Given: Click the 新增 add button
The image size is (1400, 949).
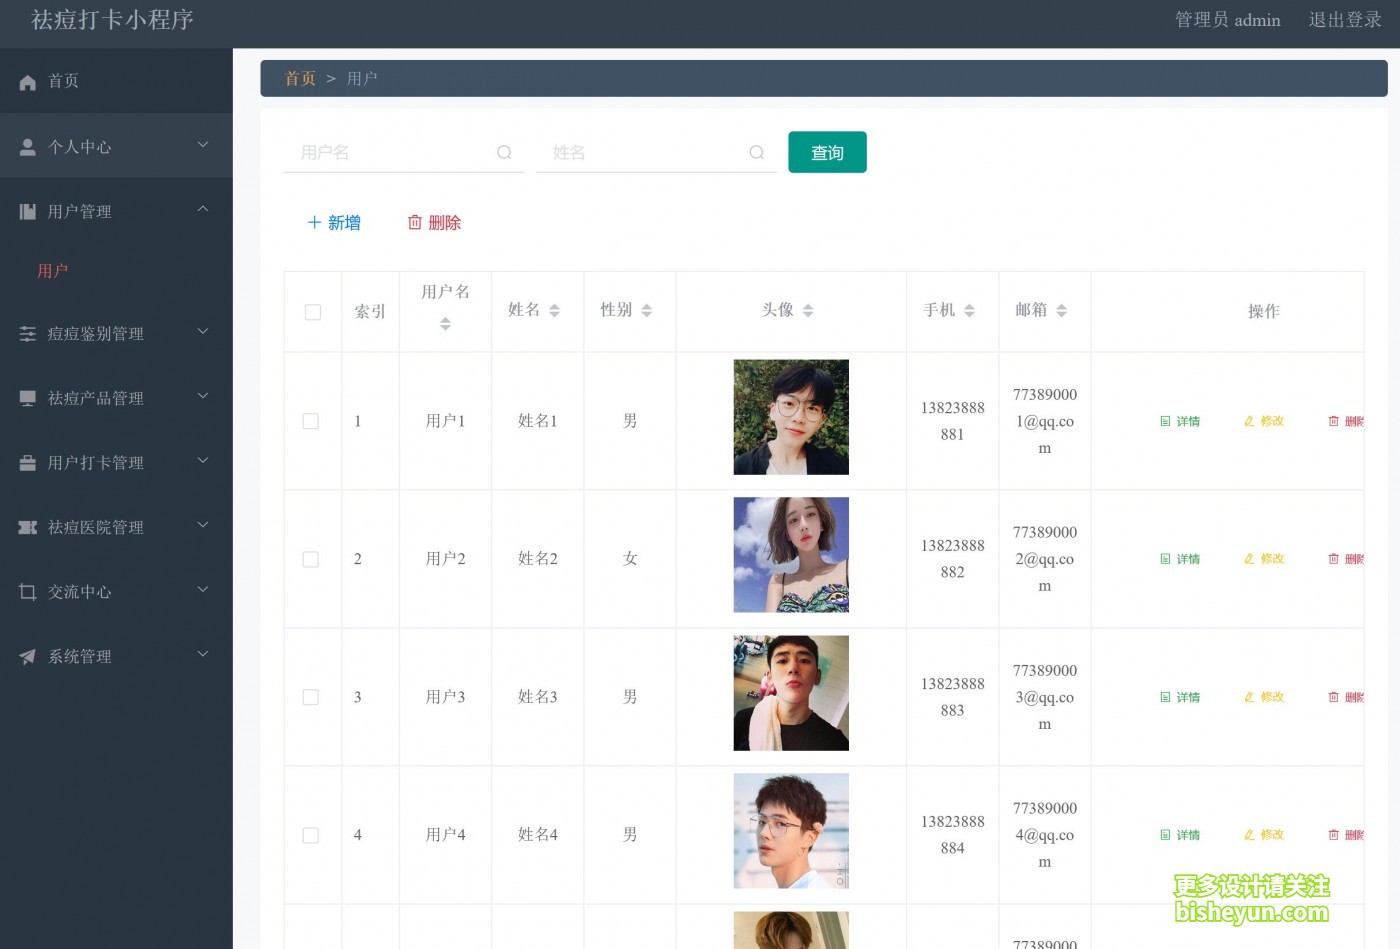Looking at the screenshot, I should click(x=334, y=223).
